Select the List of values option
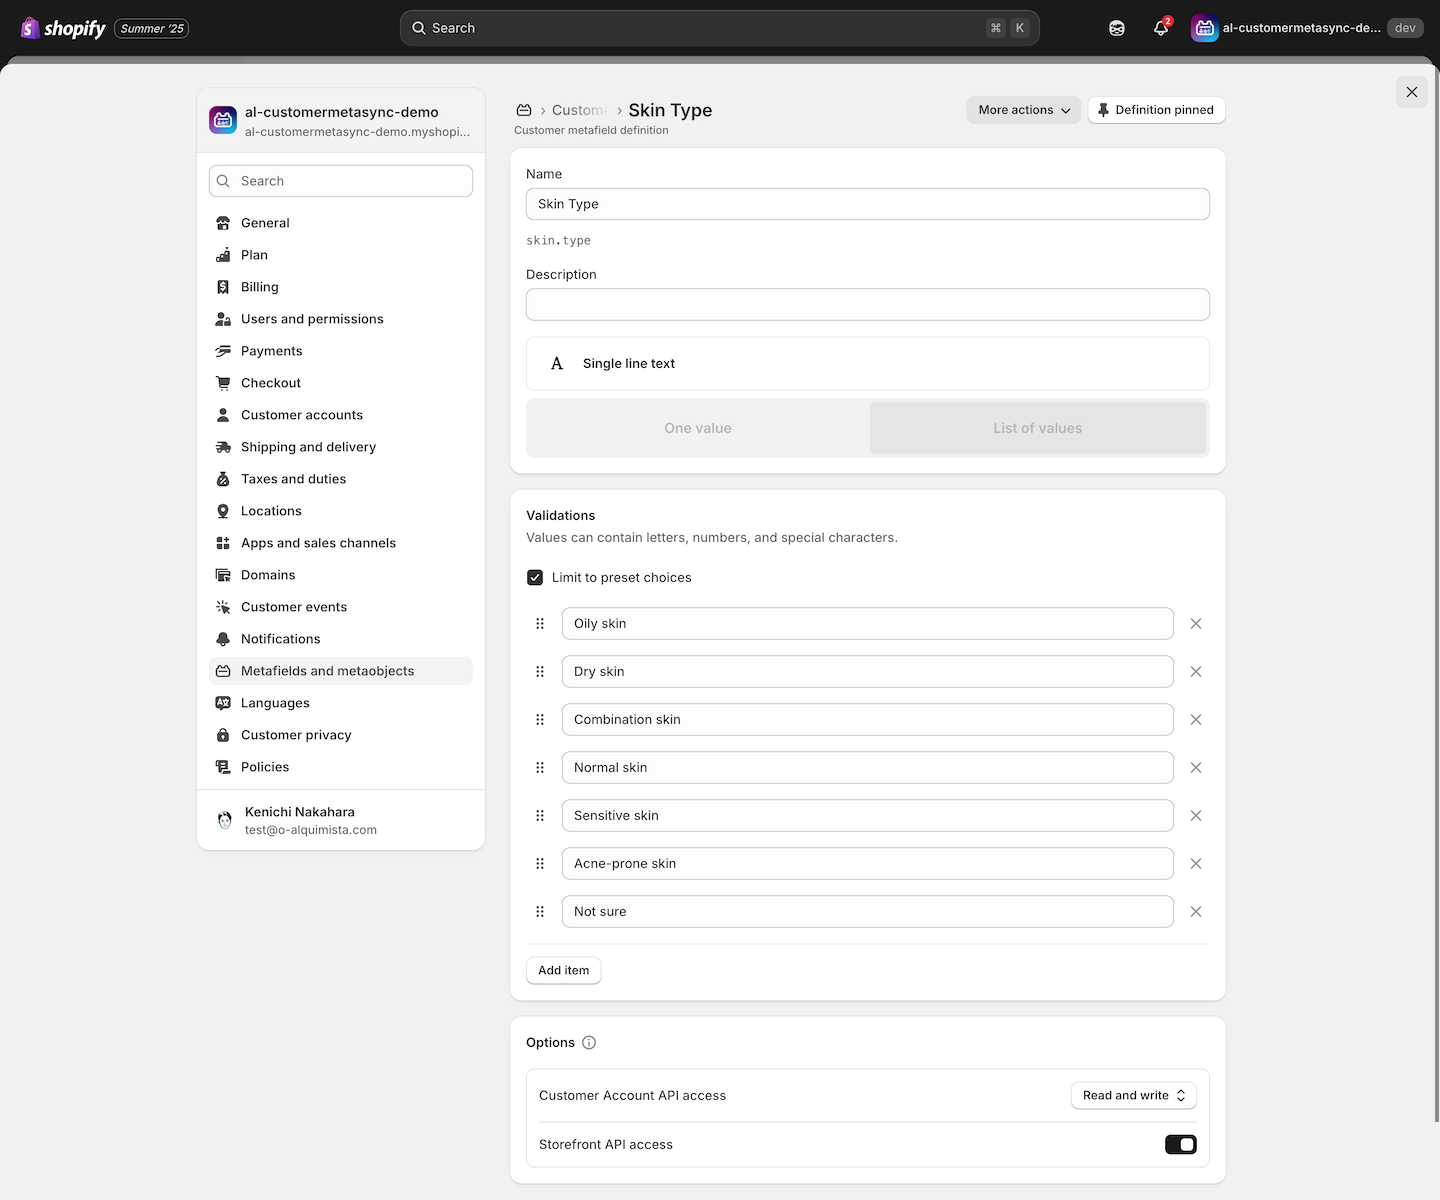This screenshot has width=1440, height=1200. coord(1037,428)
